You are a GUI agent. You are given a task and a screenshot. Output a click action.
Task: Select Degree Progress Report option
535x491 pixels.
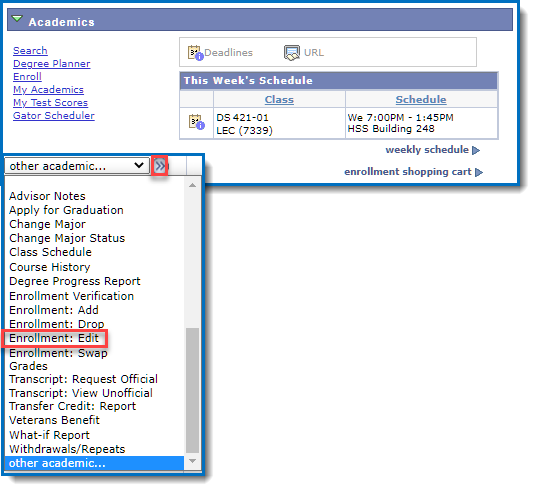[x=75, y=281]
